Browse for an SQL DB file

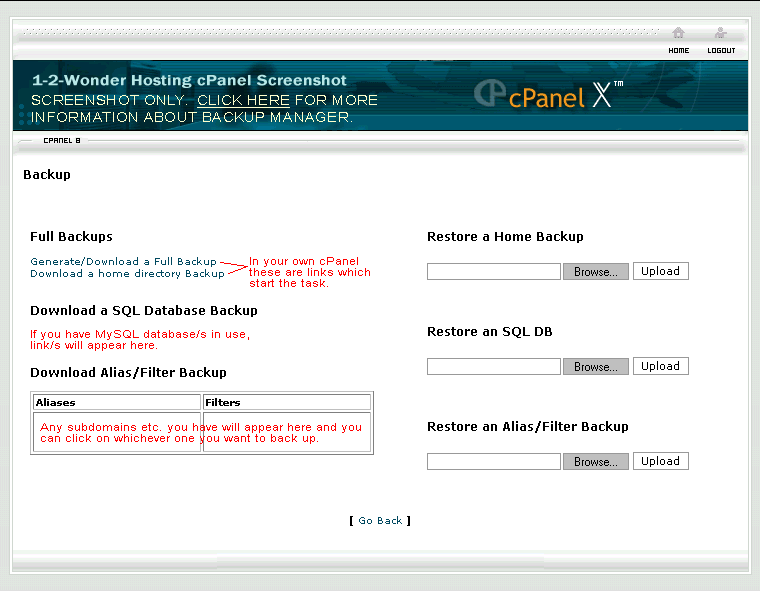(x=596, y=367)
